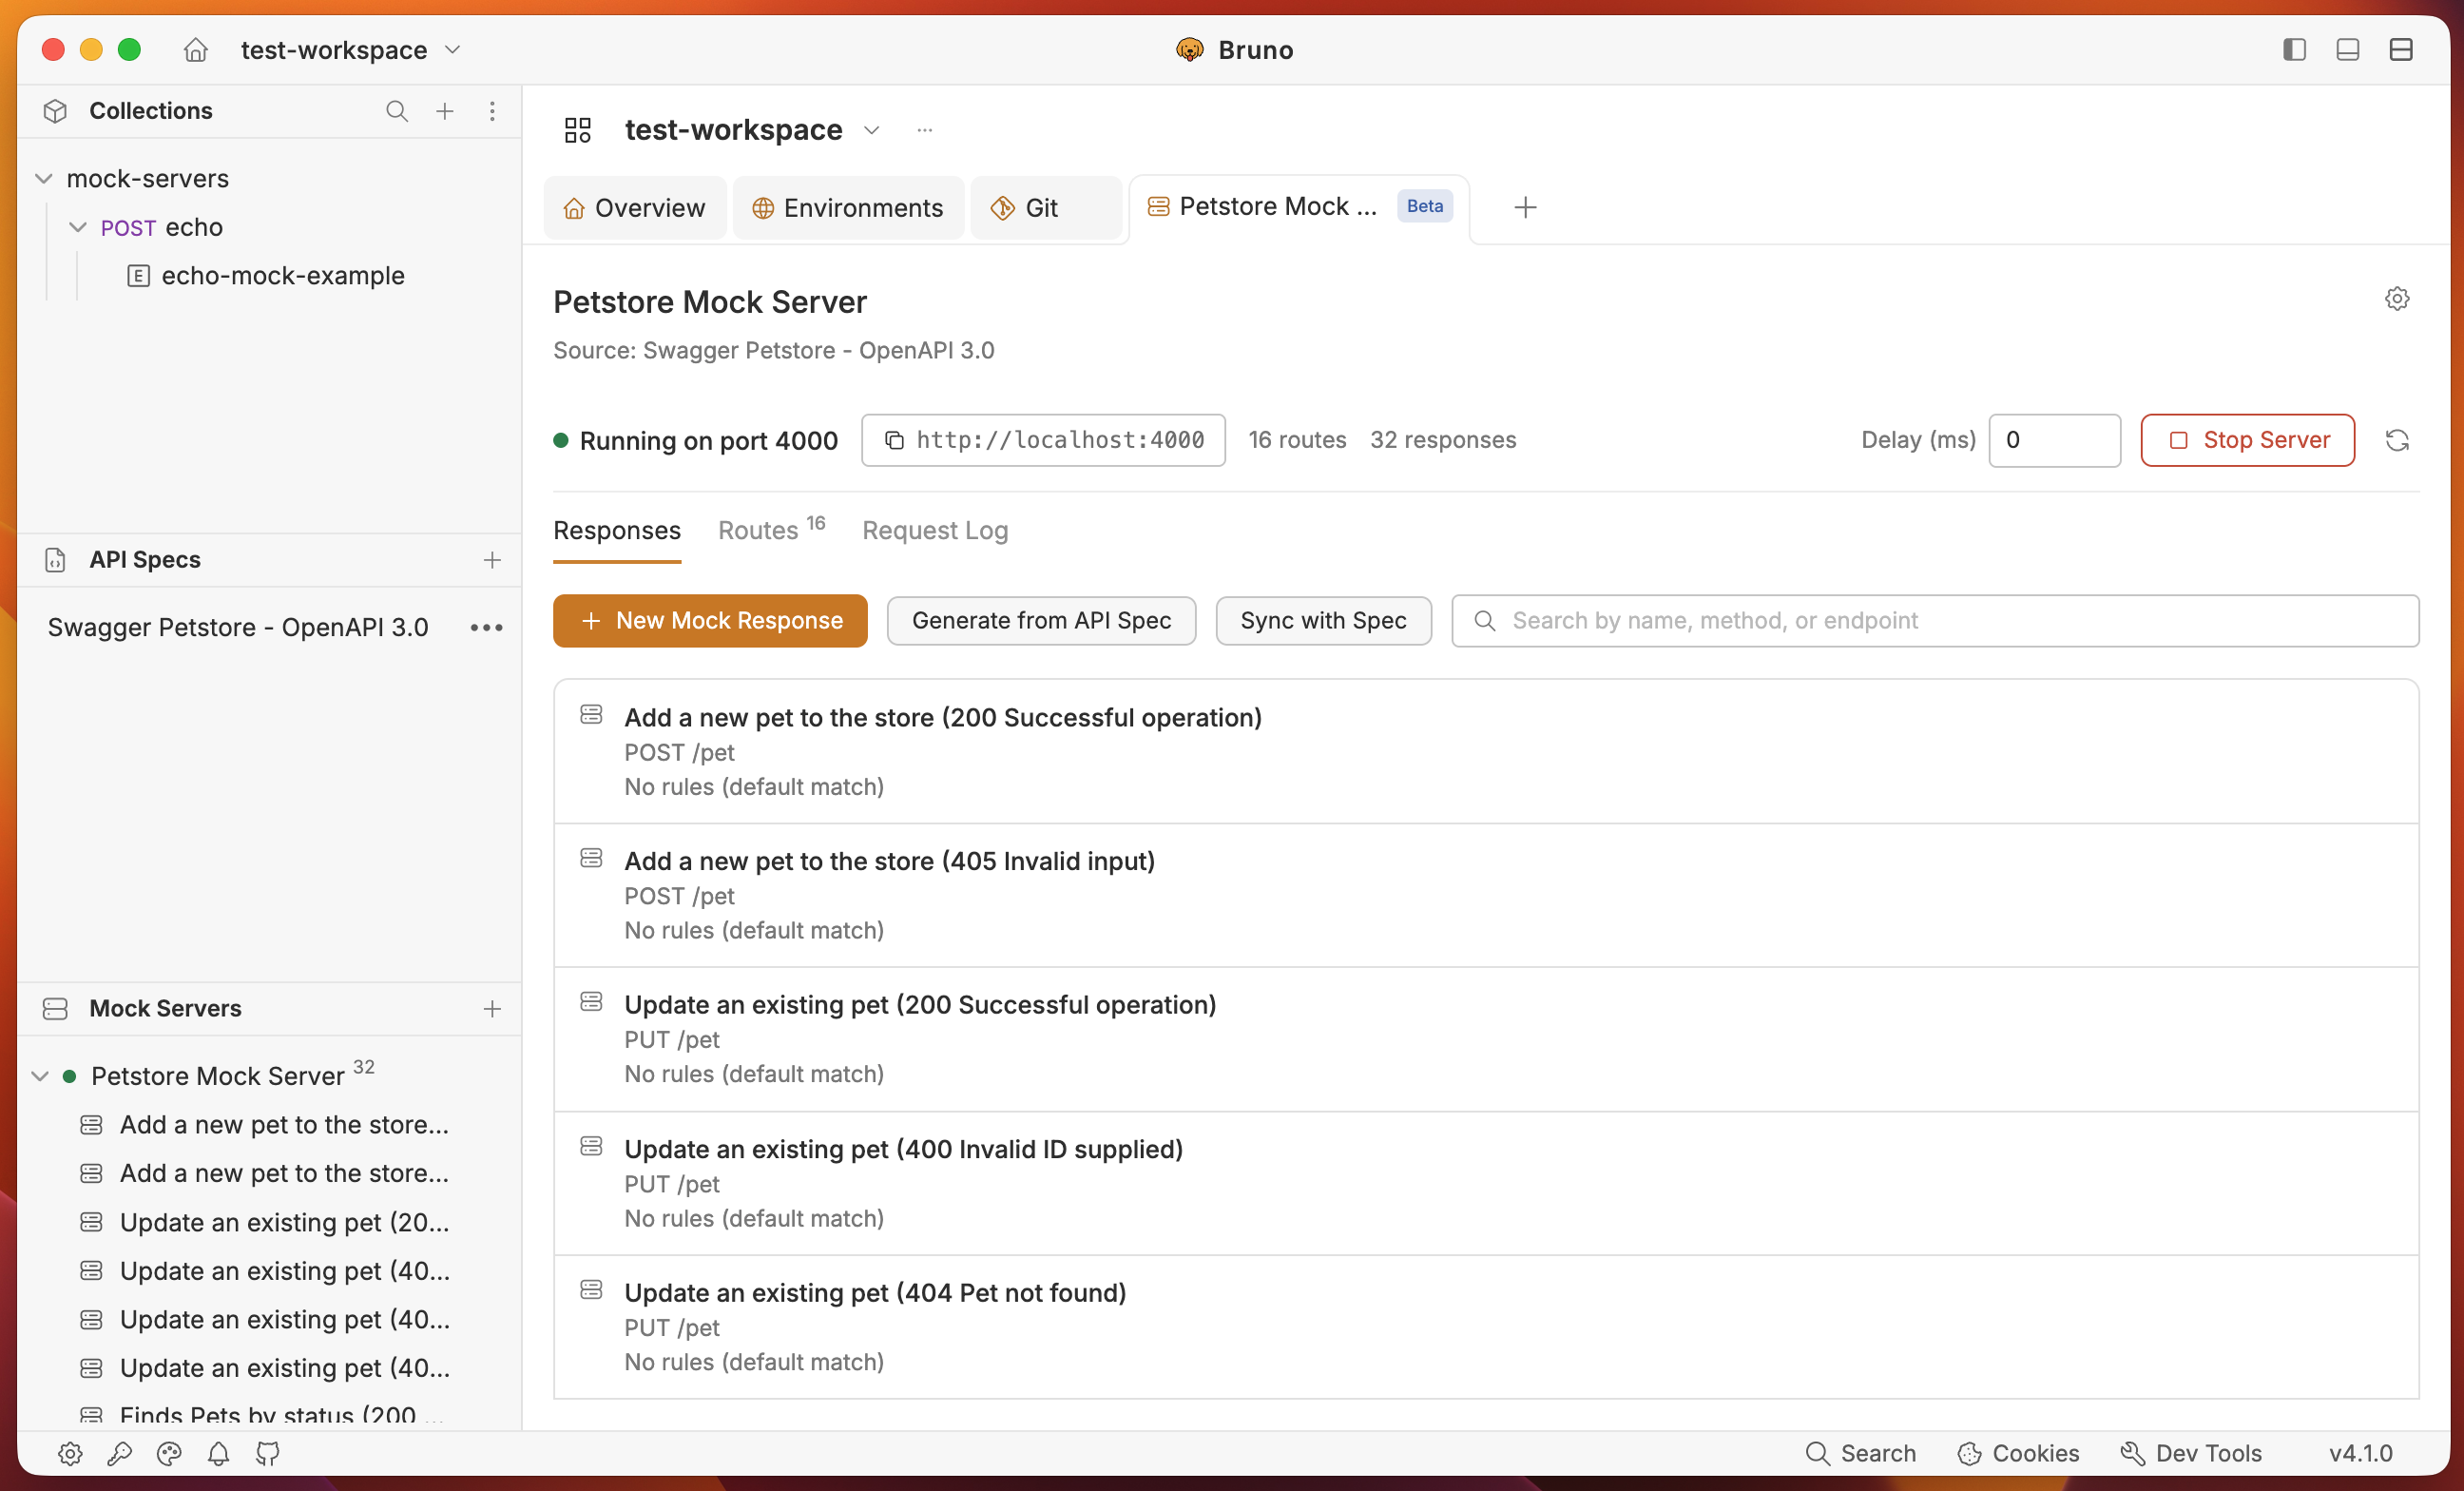Focus the Delay (ms) input field

(2054, 440)
